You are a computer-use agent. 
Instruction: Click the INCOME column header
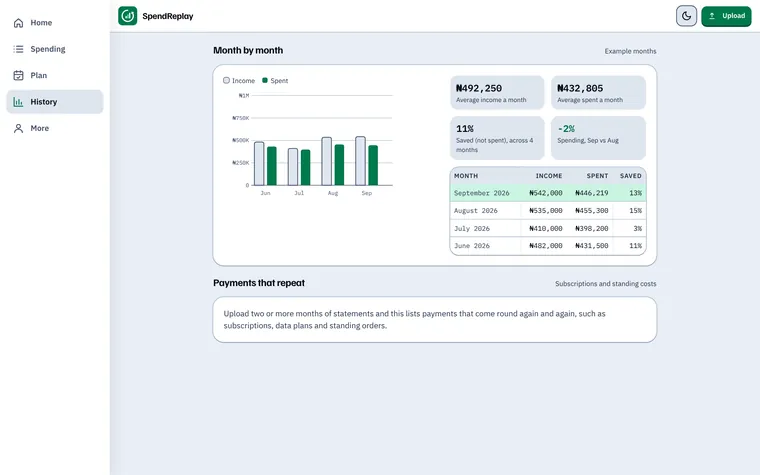tap(549, 176)
